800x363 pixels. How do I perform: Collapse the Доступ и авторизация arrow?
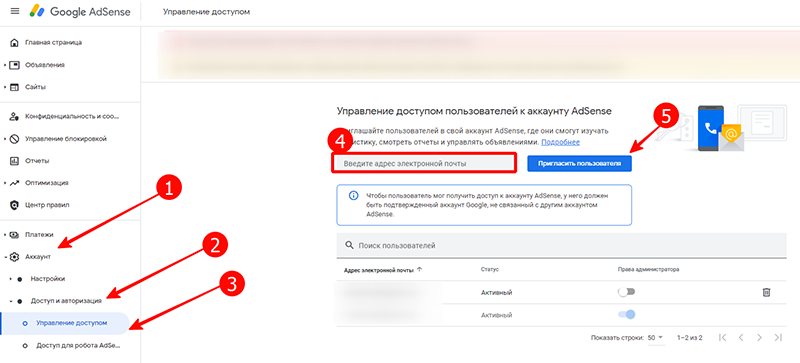point(11,301)
